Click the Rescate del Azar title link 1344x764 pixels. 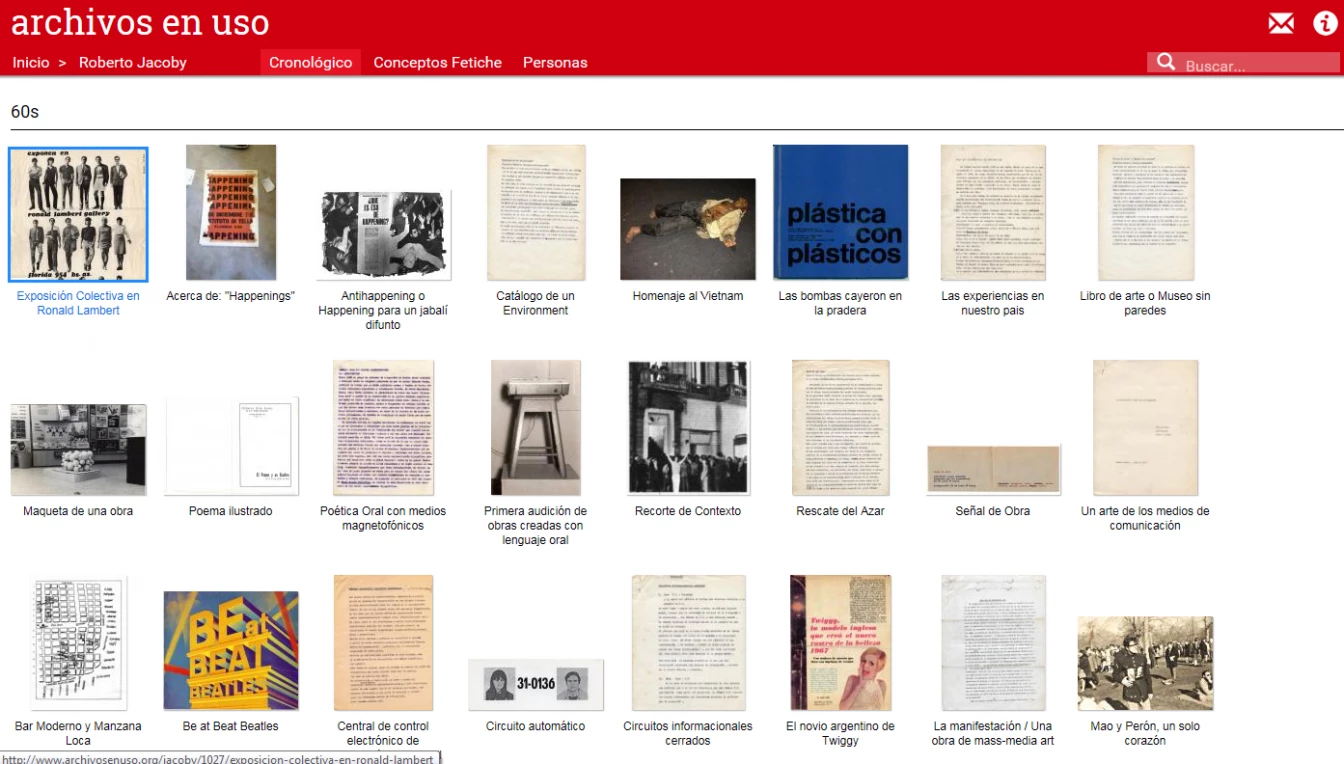coord(840,511)
